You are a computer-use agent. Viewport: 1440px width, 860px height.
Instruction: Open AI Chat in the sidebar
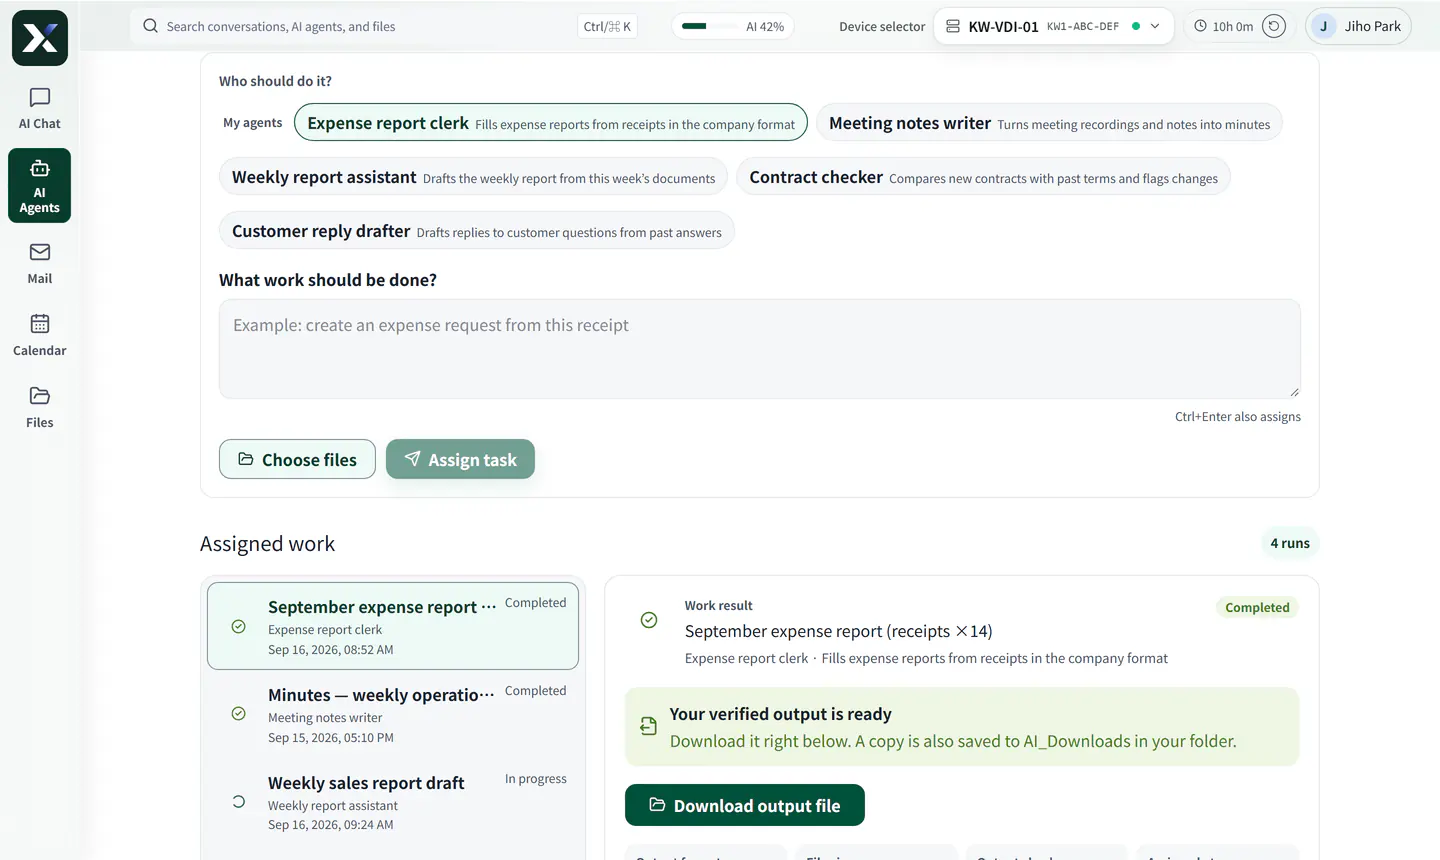coord(40,109)
